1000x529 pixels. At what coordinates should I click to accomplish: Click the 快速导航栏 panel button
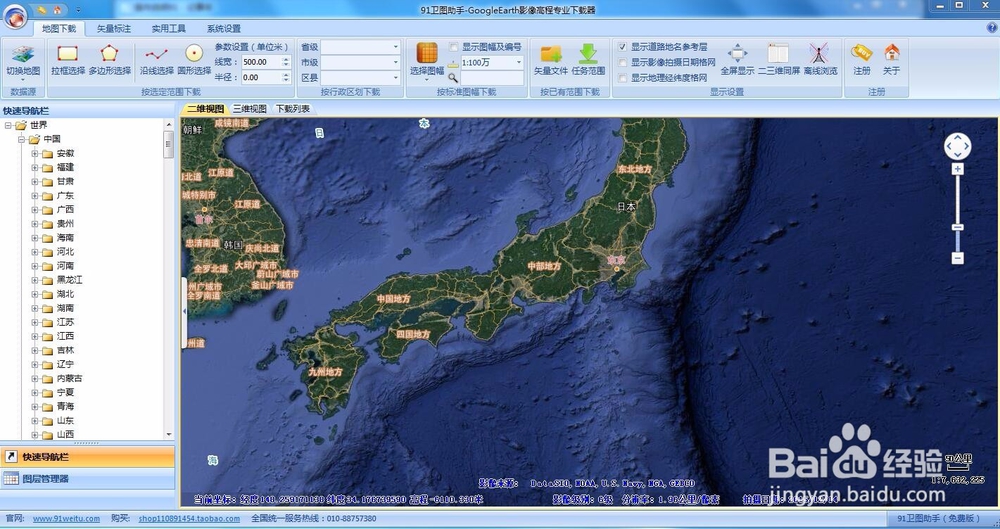tap(87, 457)
